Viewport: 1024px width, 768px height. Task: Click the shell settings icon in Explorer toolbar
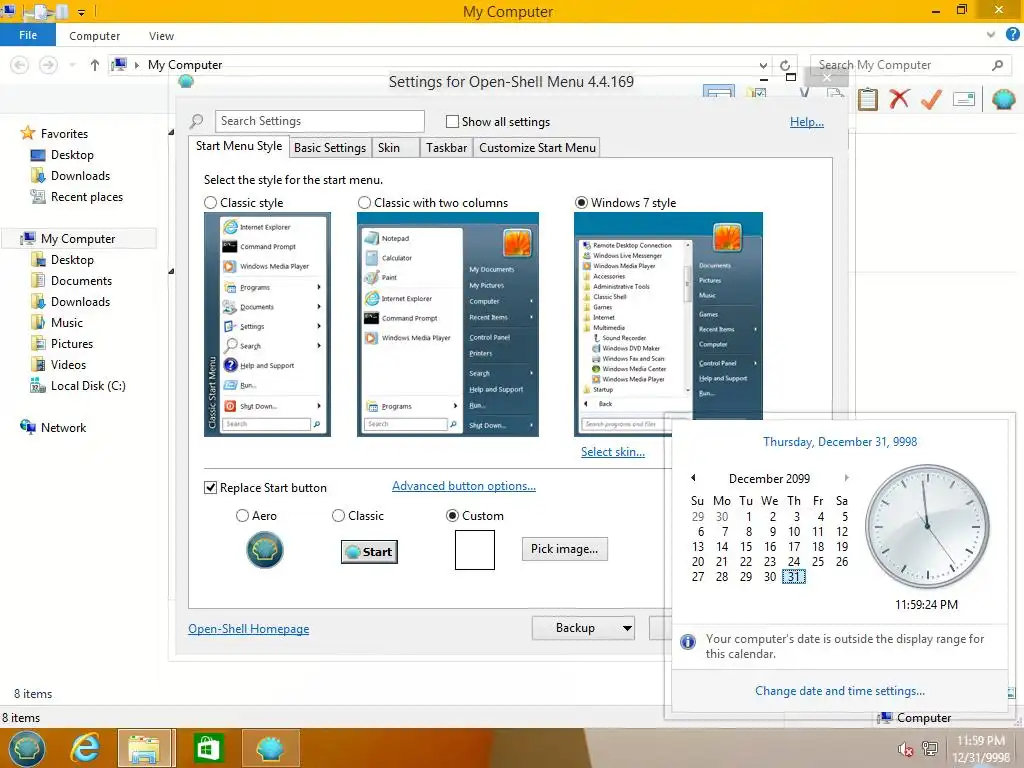(x=1004, y=99)
